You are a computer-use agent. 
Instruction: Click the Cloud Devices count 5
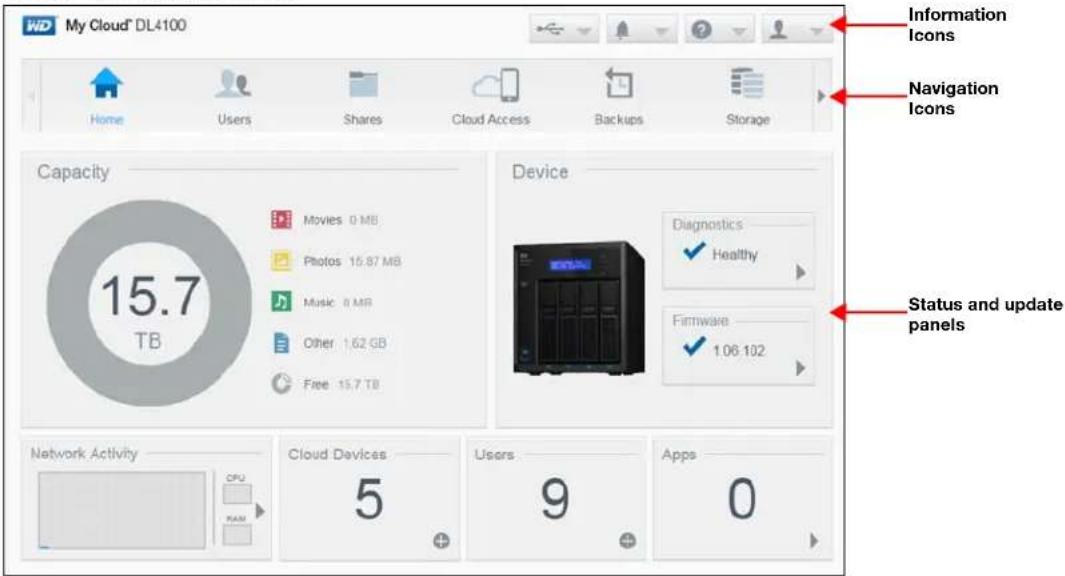[369, 499]
